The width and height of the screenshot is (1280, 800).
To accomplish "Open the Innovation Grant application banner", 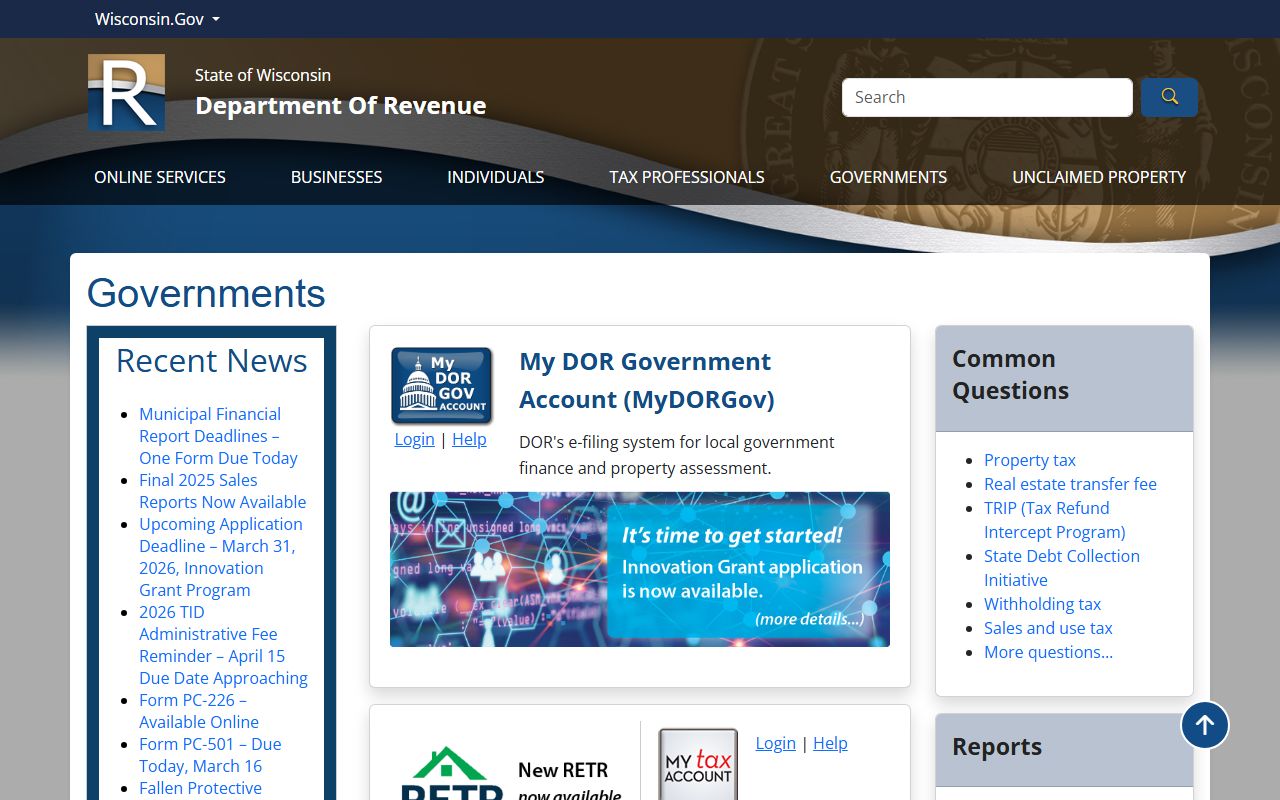I will click(x=640, y=569).
